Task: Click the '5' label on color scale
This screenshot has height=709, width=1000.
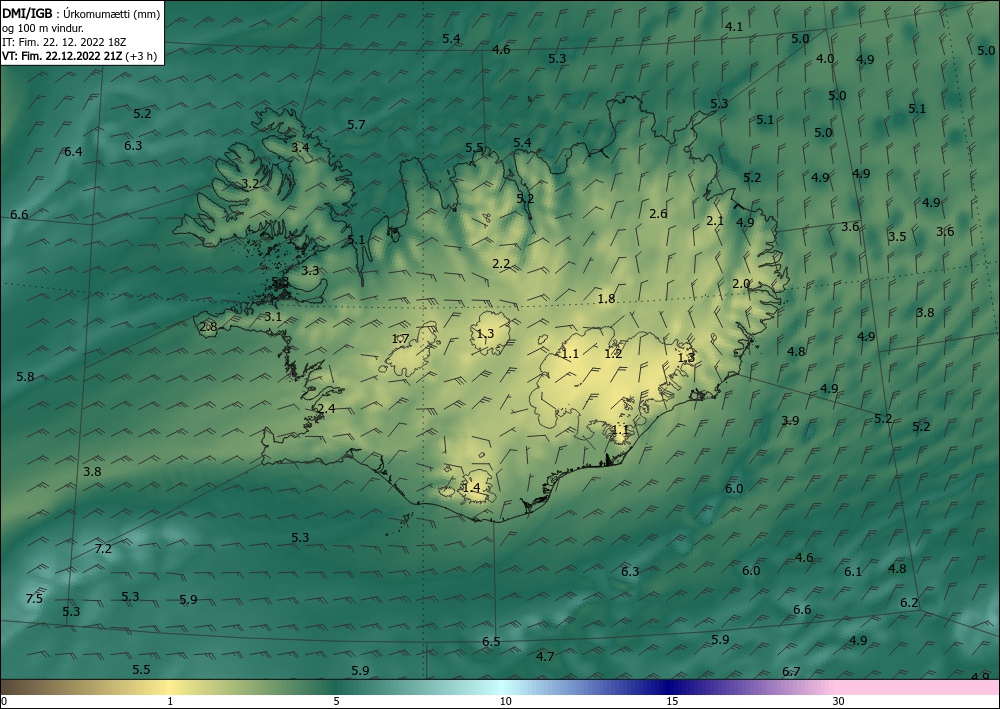Action: coord(336,701)
